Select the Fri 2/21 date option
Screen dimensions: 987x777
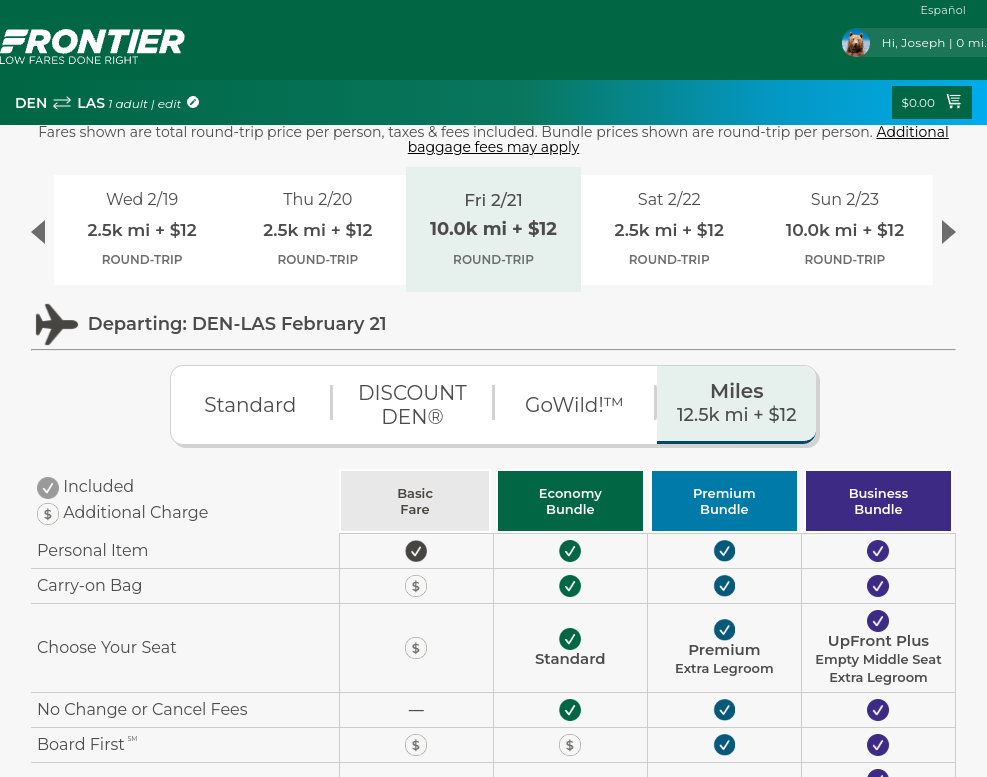click(x=493, y=229)
